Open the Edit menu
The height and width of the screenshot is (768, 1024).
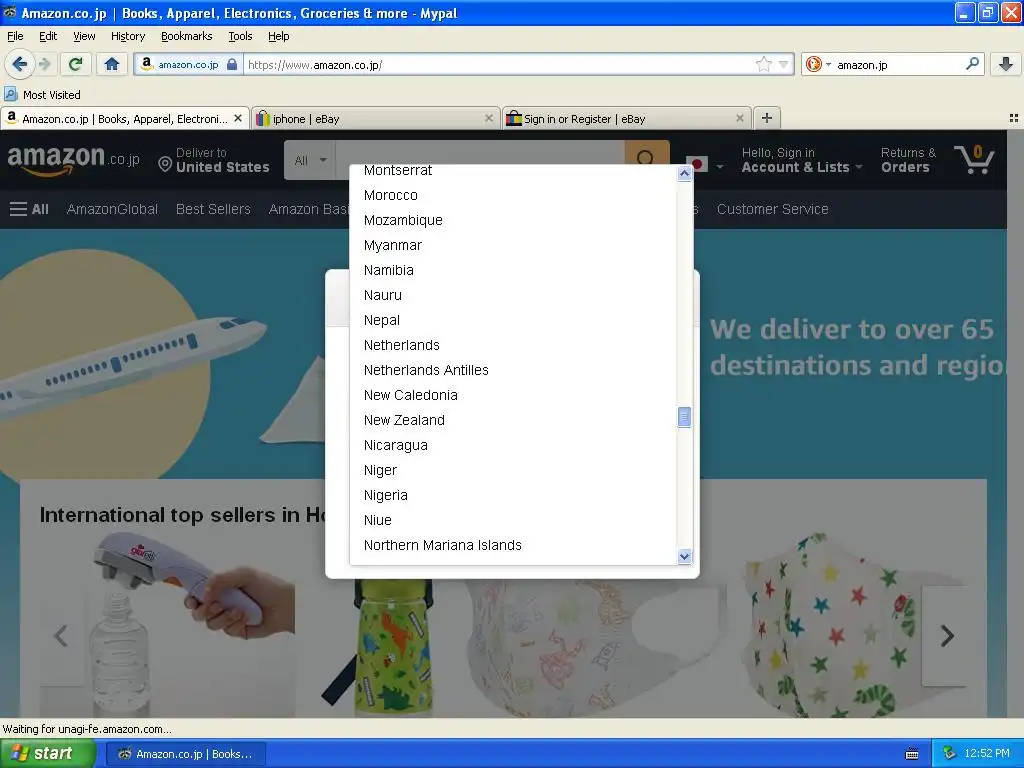48,36
